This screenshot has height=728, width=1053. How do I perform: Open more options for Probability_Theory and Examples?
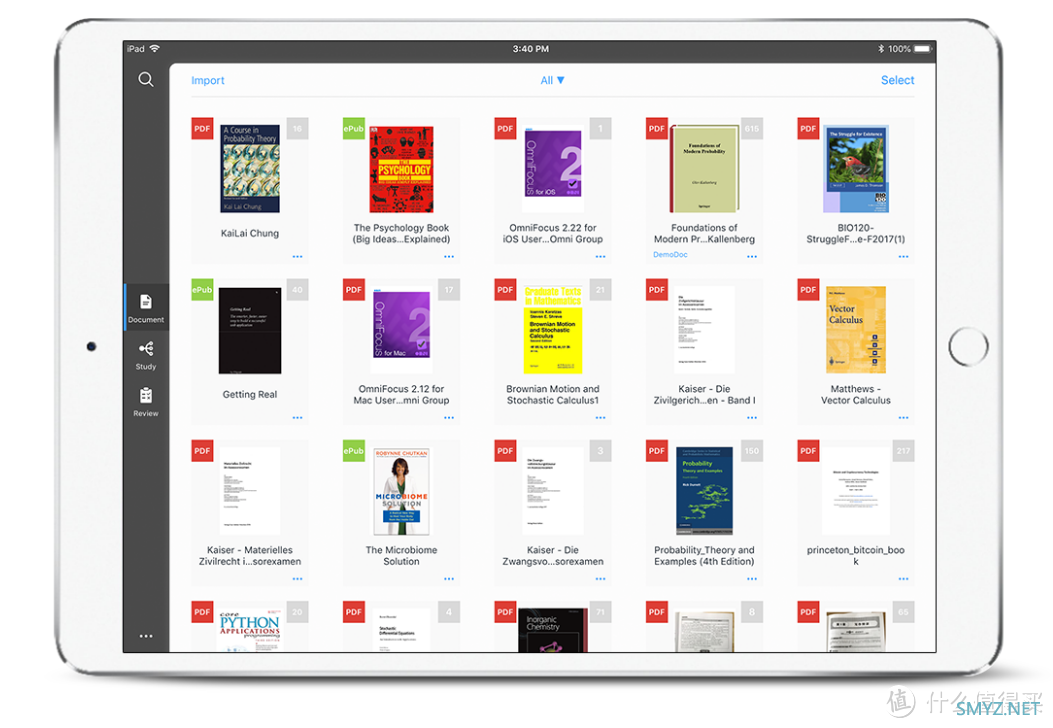point(751,578)
